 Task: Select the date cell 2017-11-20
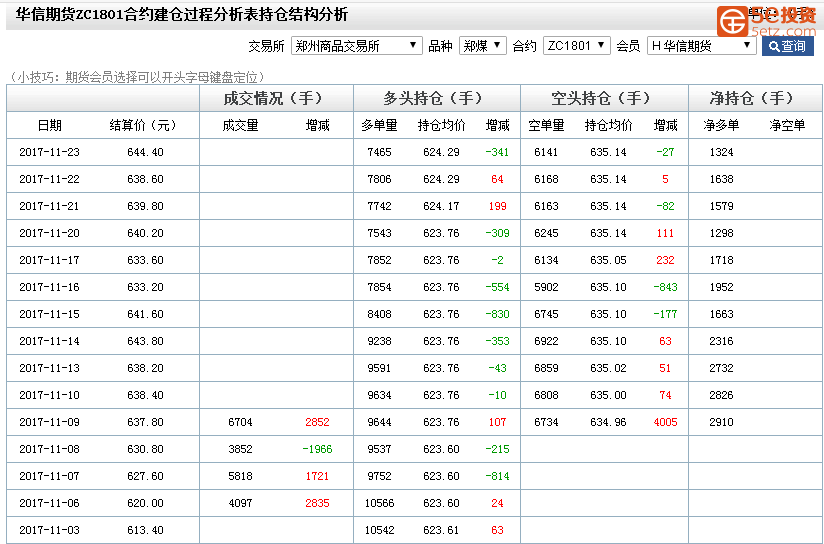(49, 233)
